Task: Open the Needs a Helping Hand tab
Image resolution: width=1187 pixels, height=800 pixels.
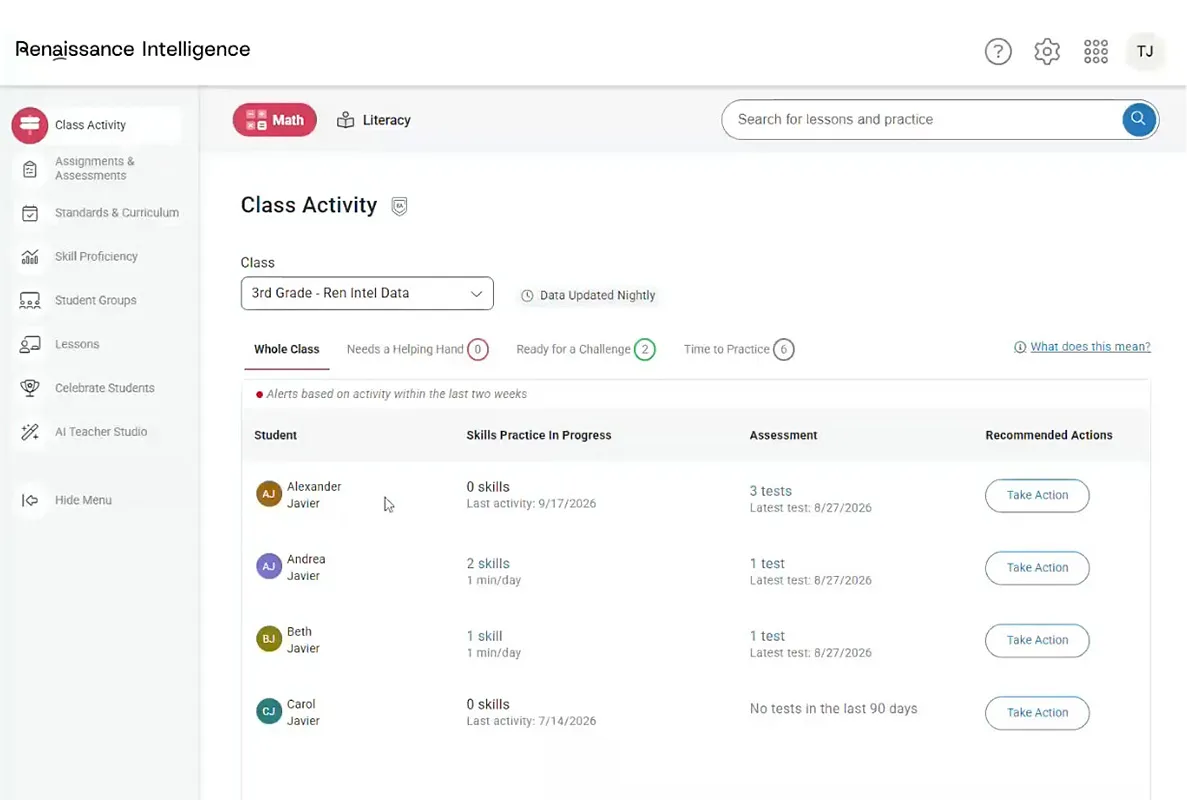Action: point(417,349)
